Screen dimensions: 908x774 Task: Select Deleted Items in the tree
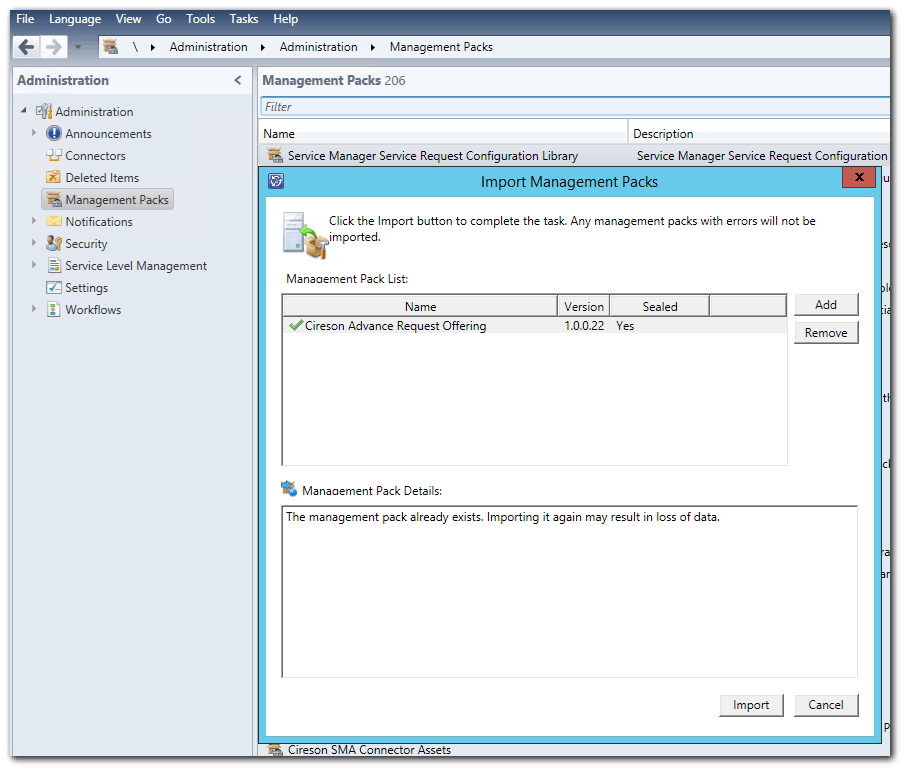tap(102, 177)
